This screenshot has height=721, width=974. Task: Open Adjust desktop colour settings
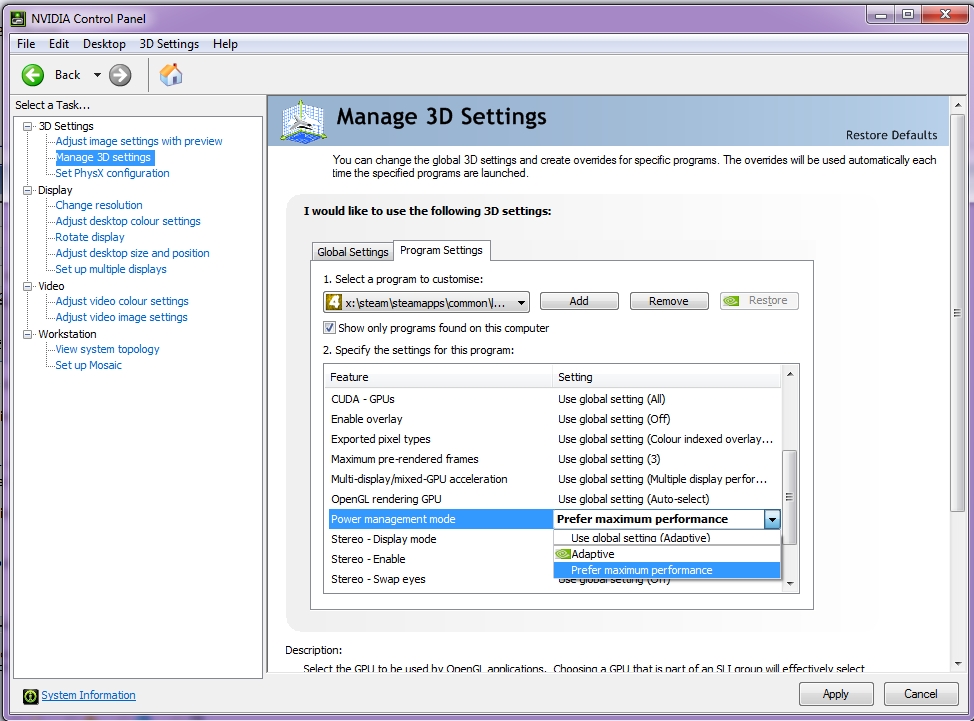click(128, 221)
